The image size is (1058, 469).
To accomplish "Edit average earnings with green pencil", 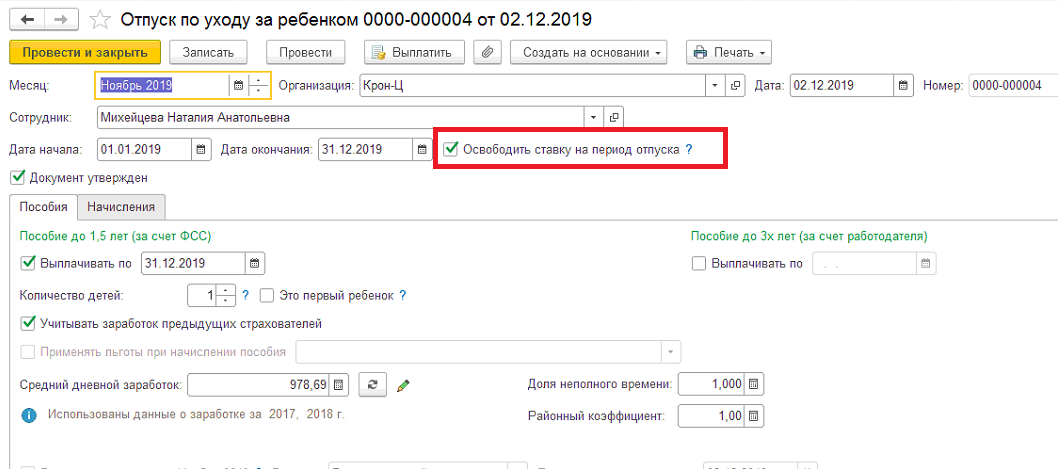I will coord(403,386).
